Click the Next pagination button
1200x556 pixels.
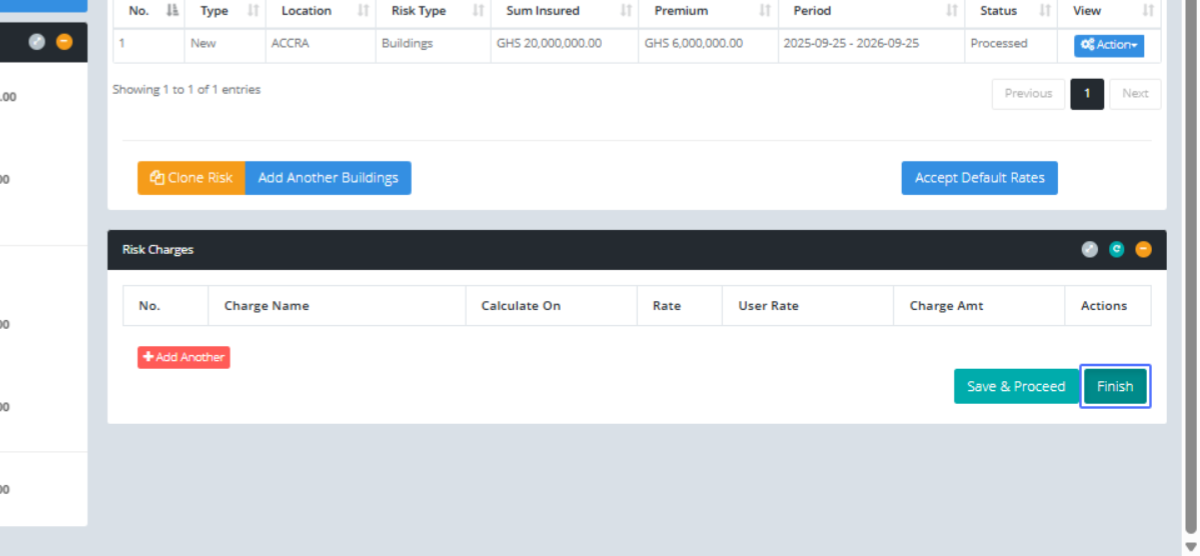(x=1135, y=94)
